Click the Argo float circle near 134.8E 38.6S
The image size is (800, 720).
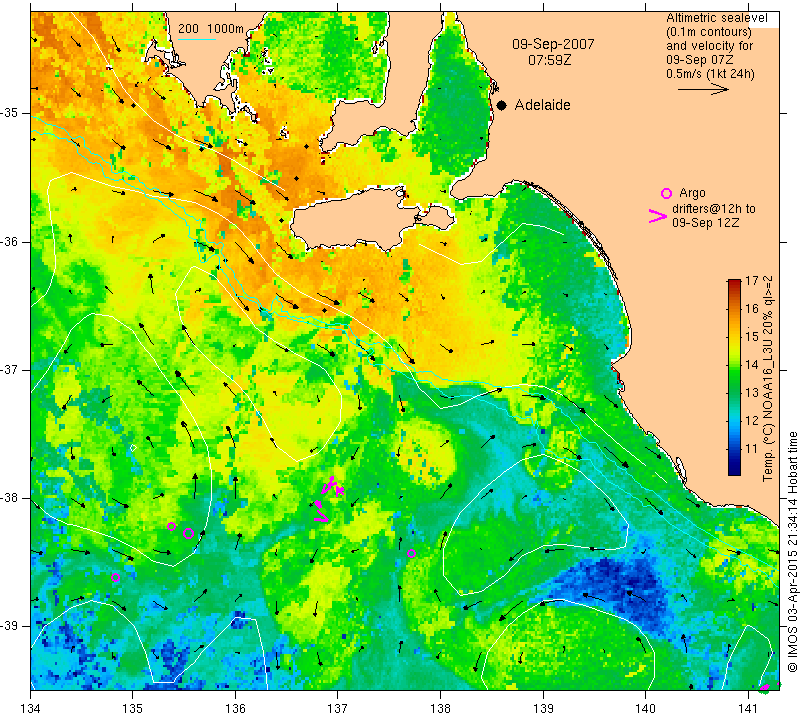(x=115, y=578)
